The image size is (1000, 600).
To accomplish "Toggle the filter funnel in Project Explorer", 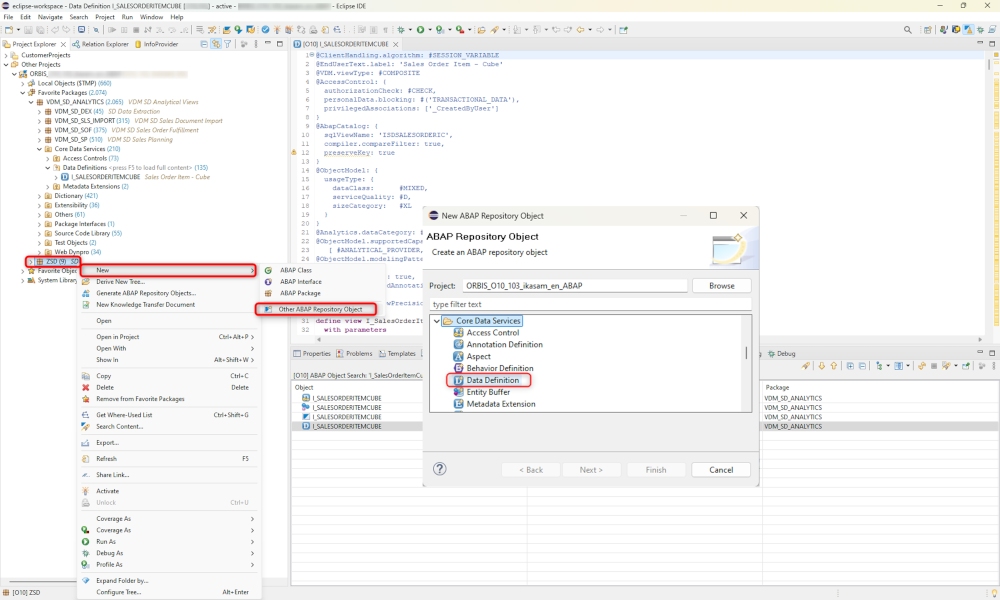I will click(227, 44).
